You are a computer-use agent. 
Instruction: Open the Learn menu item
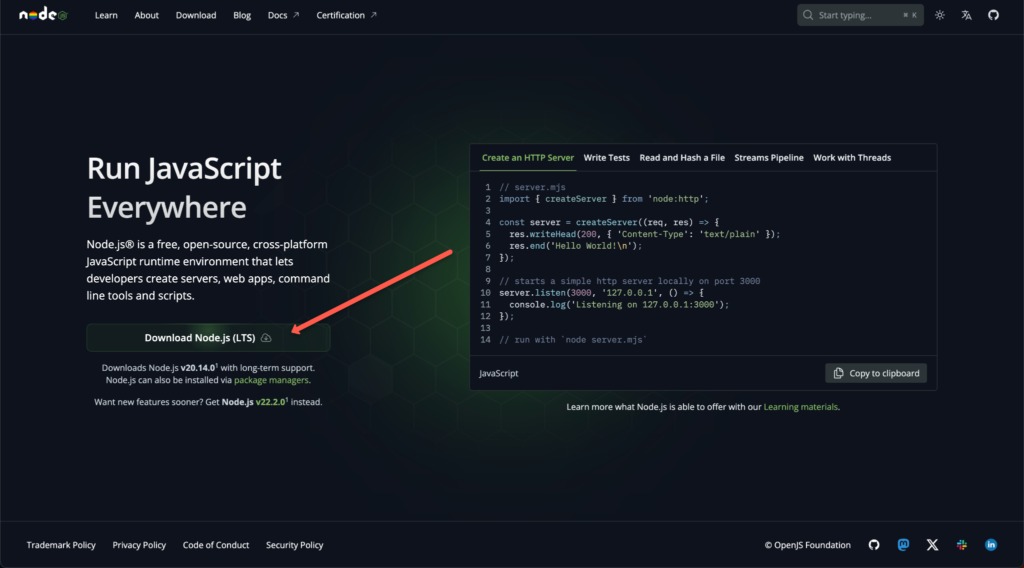coord(106,15)
